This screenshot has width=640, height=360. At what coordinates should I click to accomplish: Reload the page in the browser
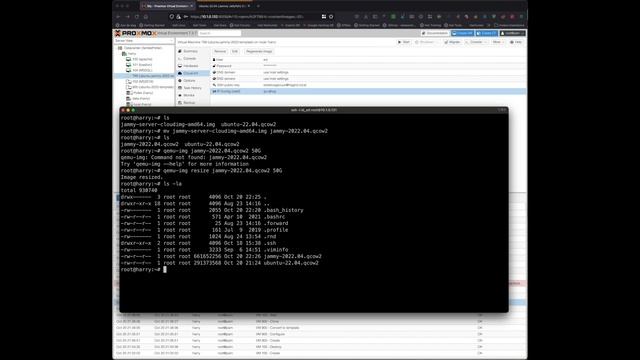point(137,17)
